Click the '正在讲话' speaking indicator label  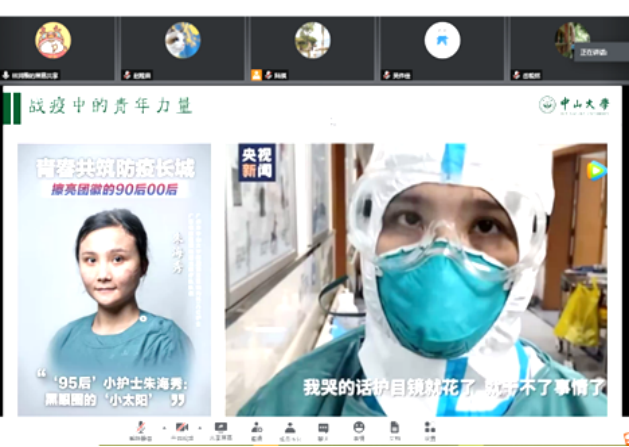[x=592, y=52]
